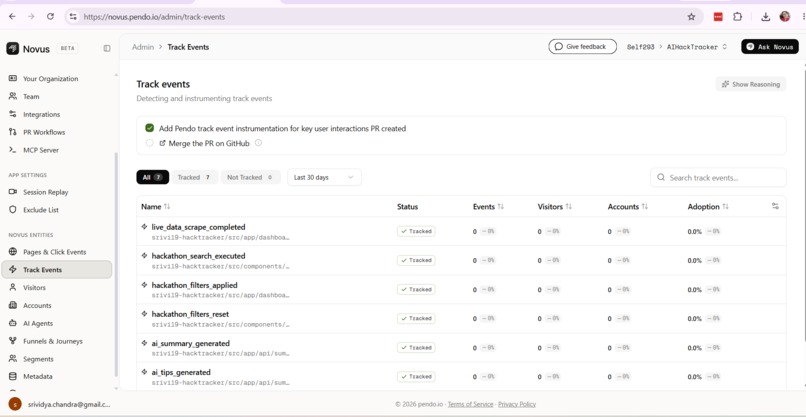Image resolution: width=806 pixels, height=417 pixels.
Task: Open ai_summary_generated event
Action: [191, 343]
